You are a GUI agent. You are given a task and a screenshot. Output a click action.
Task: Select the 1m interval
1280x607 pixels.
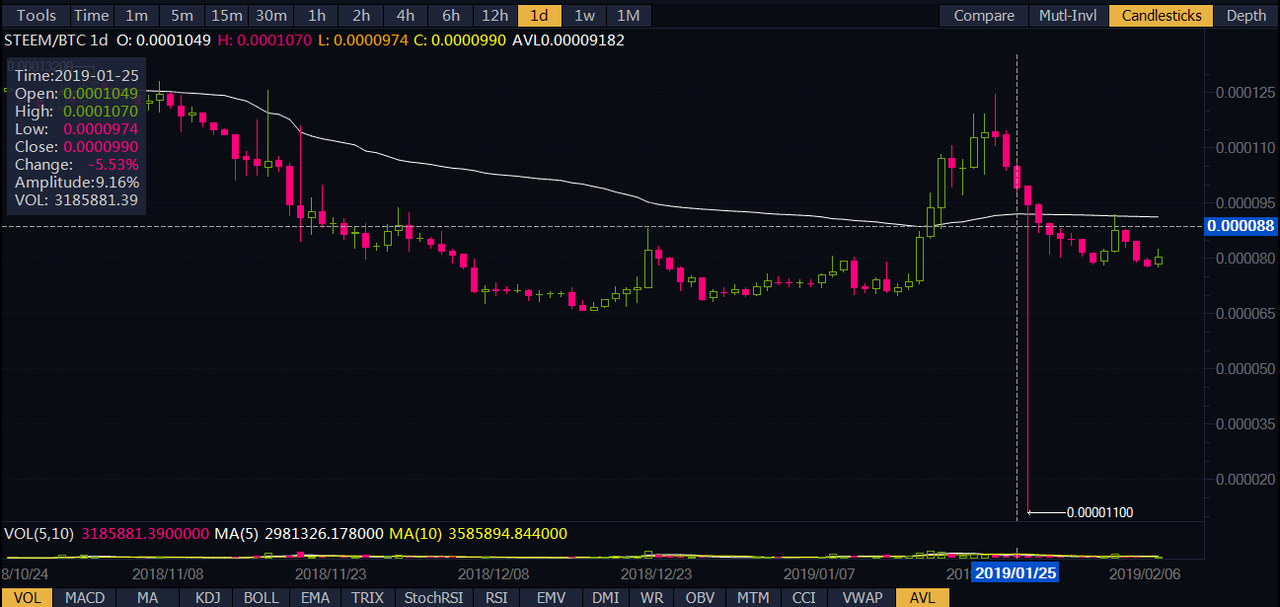pyautogui.click(x=136, y=15)
